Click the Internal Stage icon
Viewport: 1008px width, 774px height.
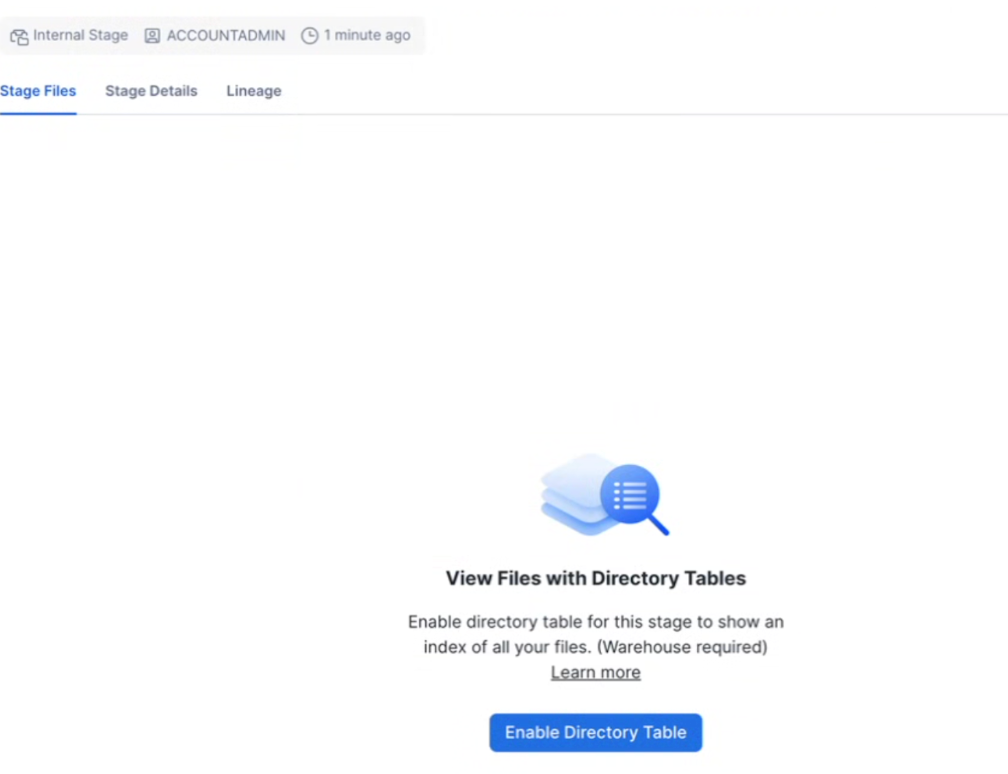[x=19, y=36]
